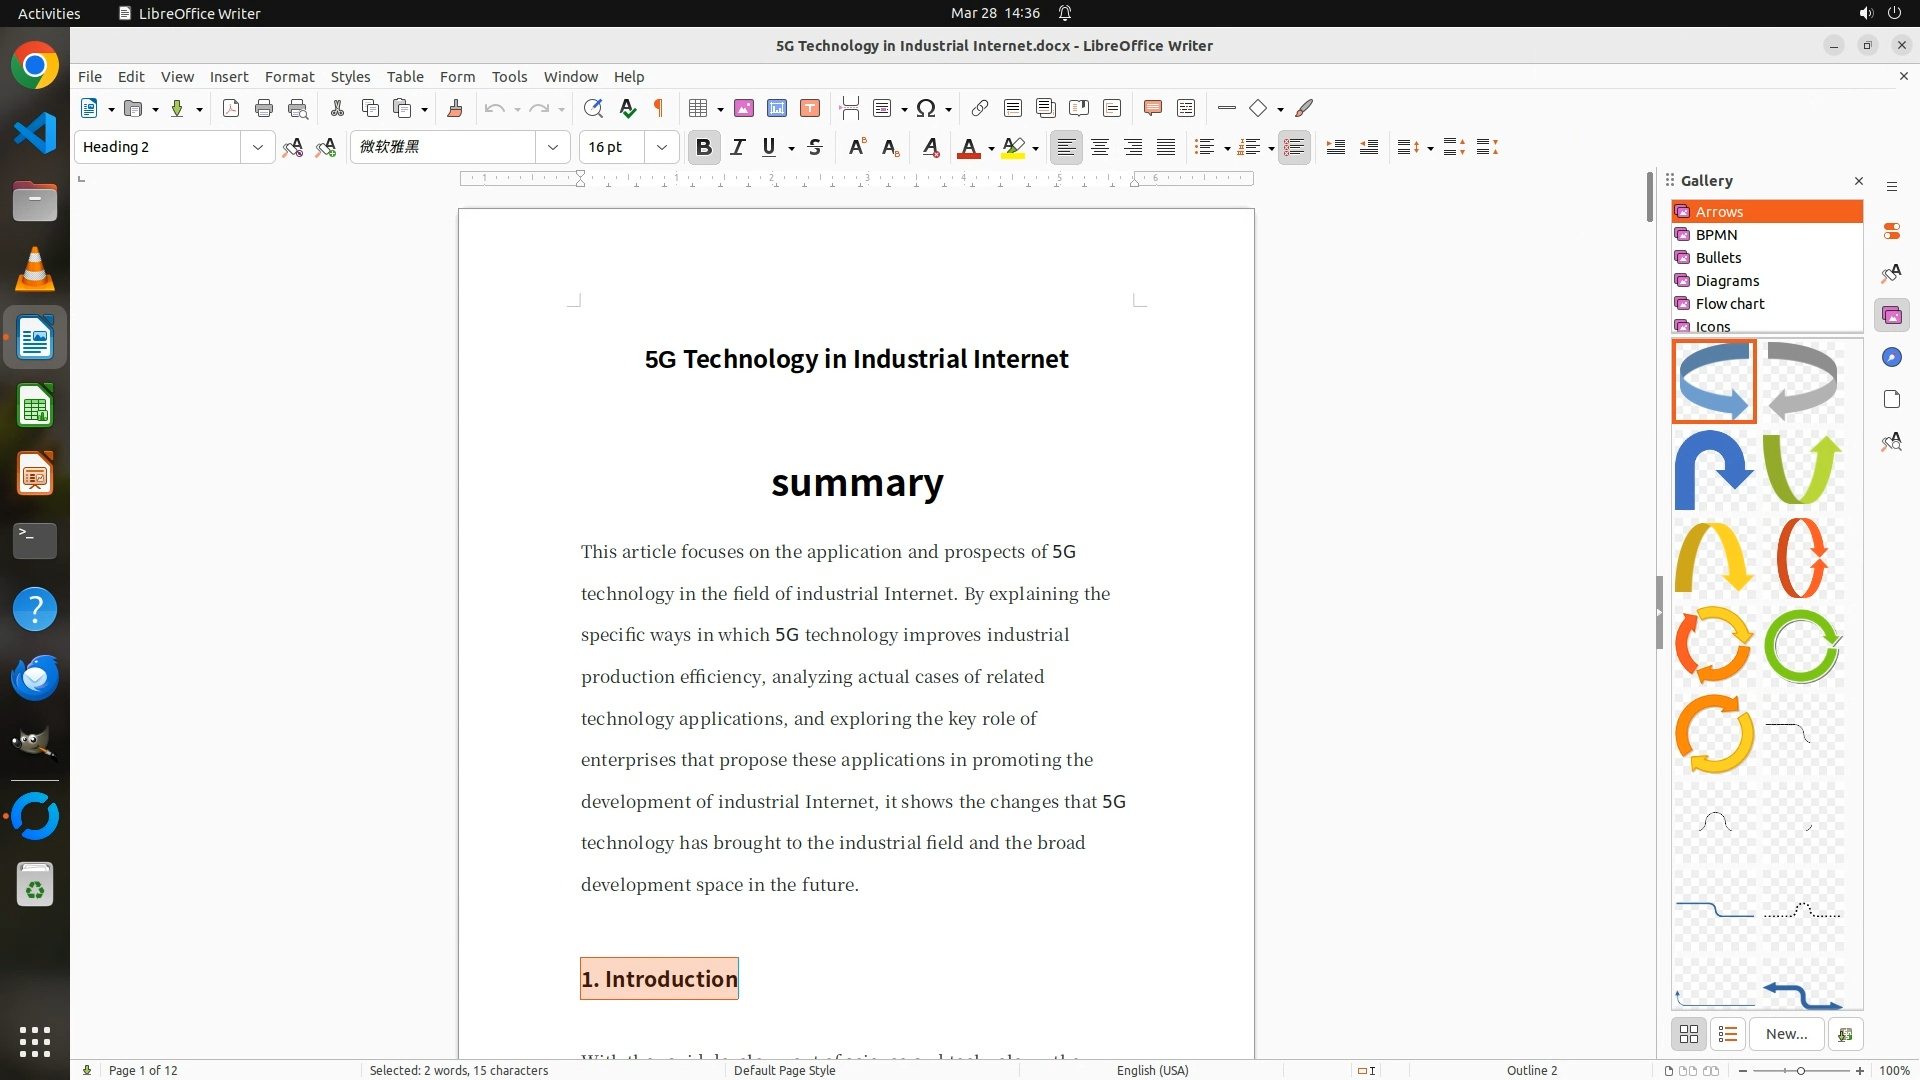This screenshot has height=1080, width=1920.
Task: Expand the font name dropdown list
Action: coord(552,147)
